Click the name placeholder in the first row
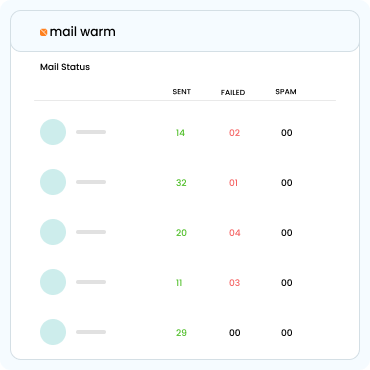 tap(91, 132)
